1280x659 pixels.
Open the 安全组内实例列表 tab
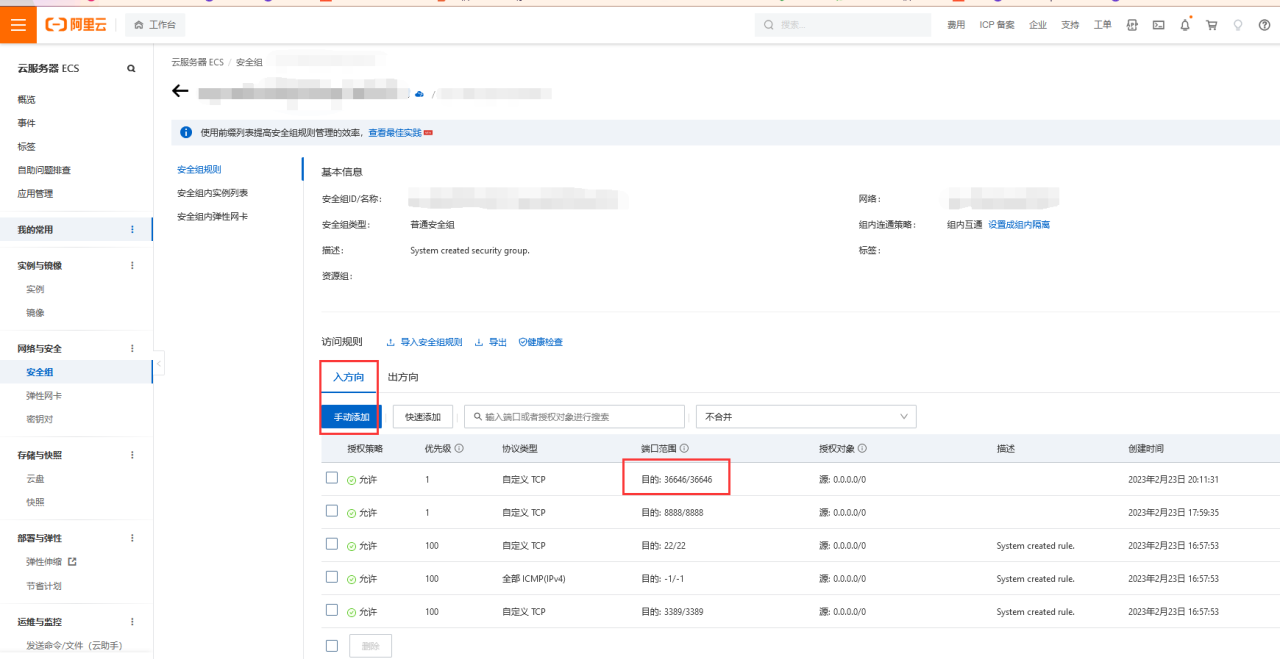212,193
